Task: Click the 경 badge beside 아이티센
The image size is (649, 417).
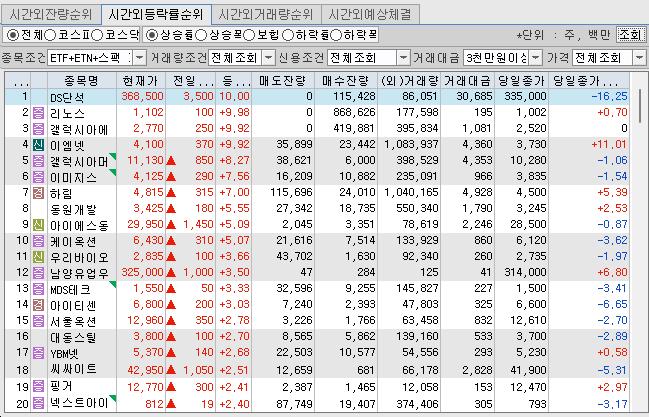Action: point(38,305)
